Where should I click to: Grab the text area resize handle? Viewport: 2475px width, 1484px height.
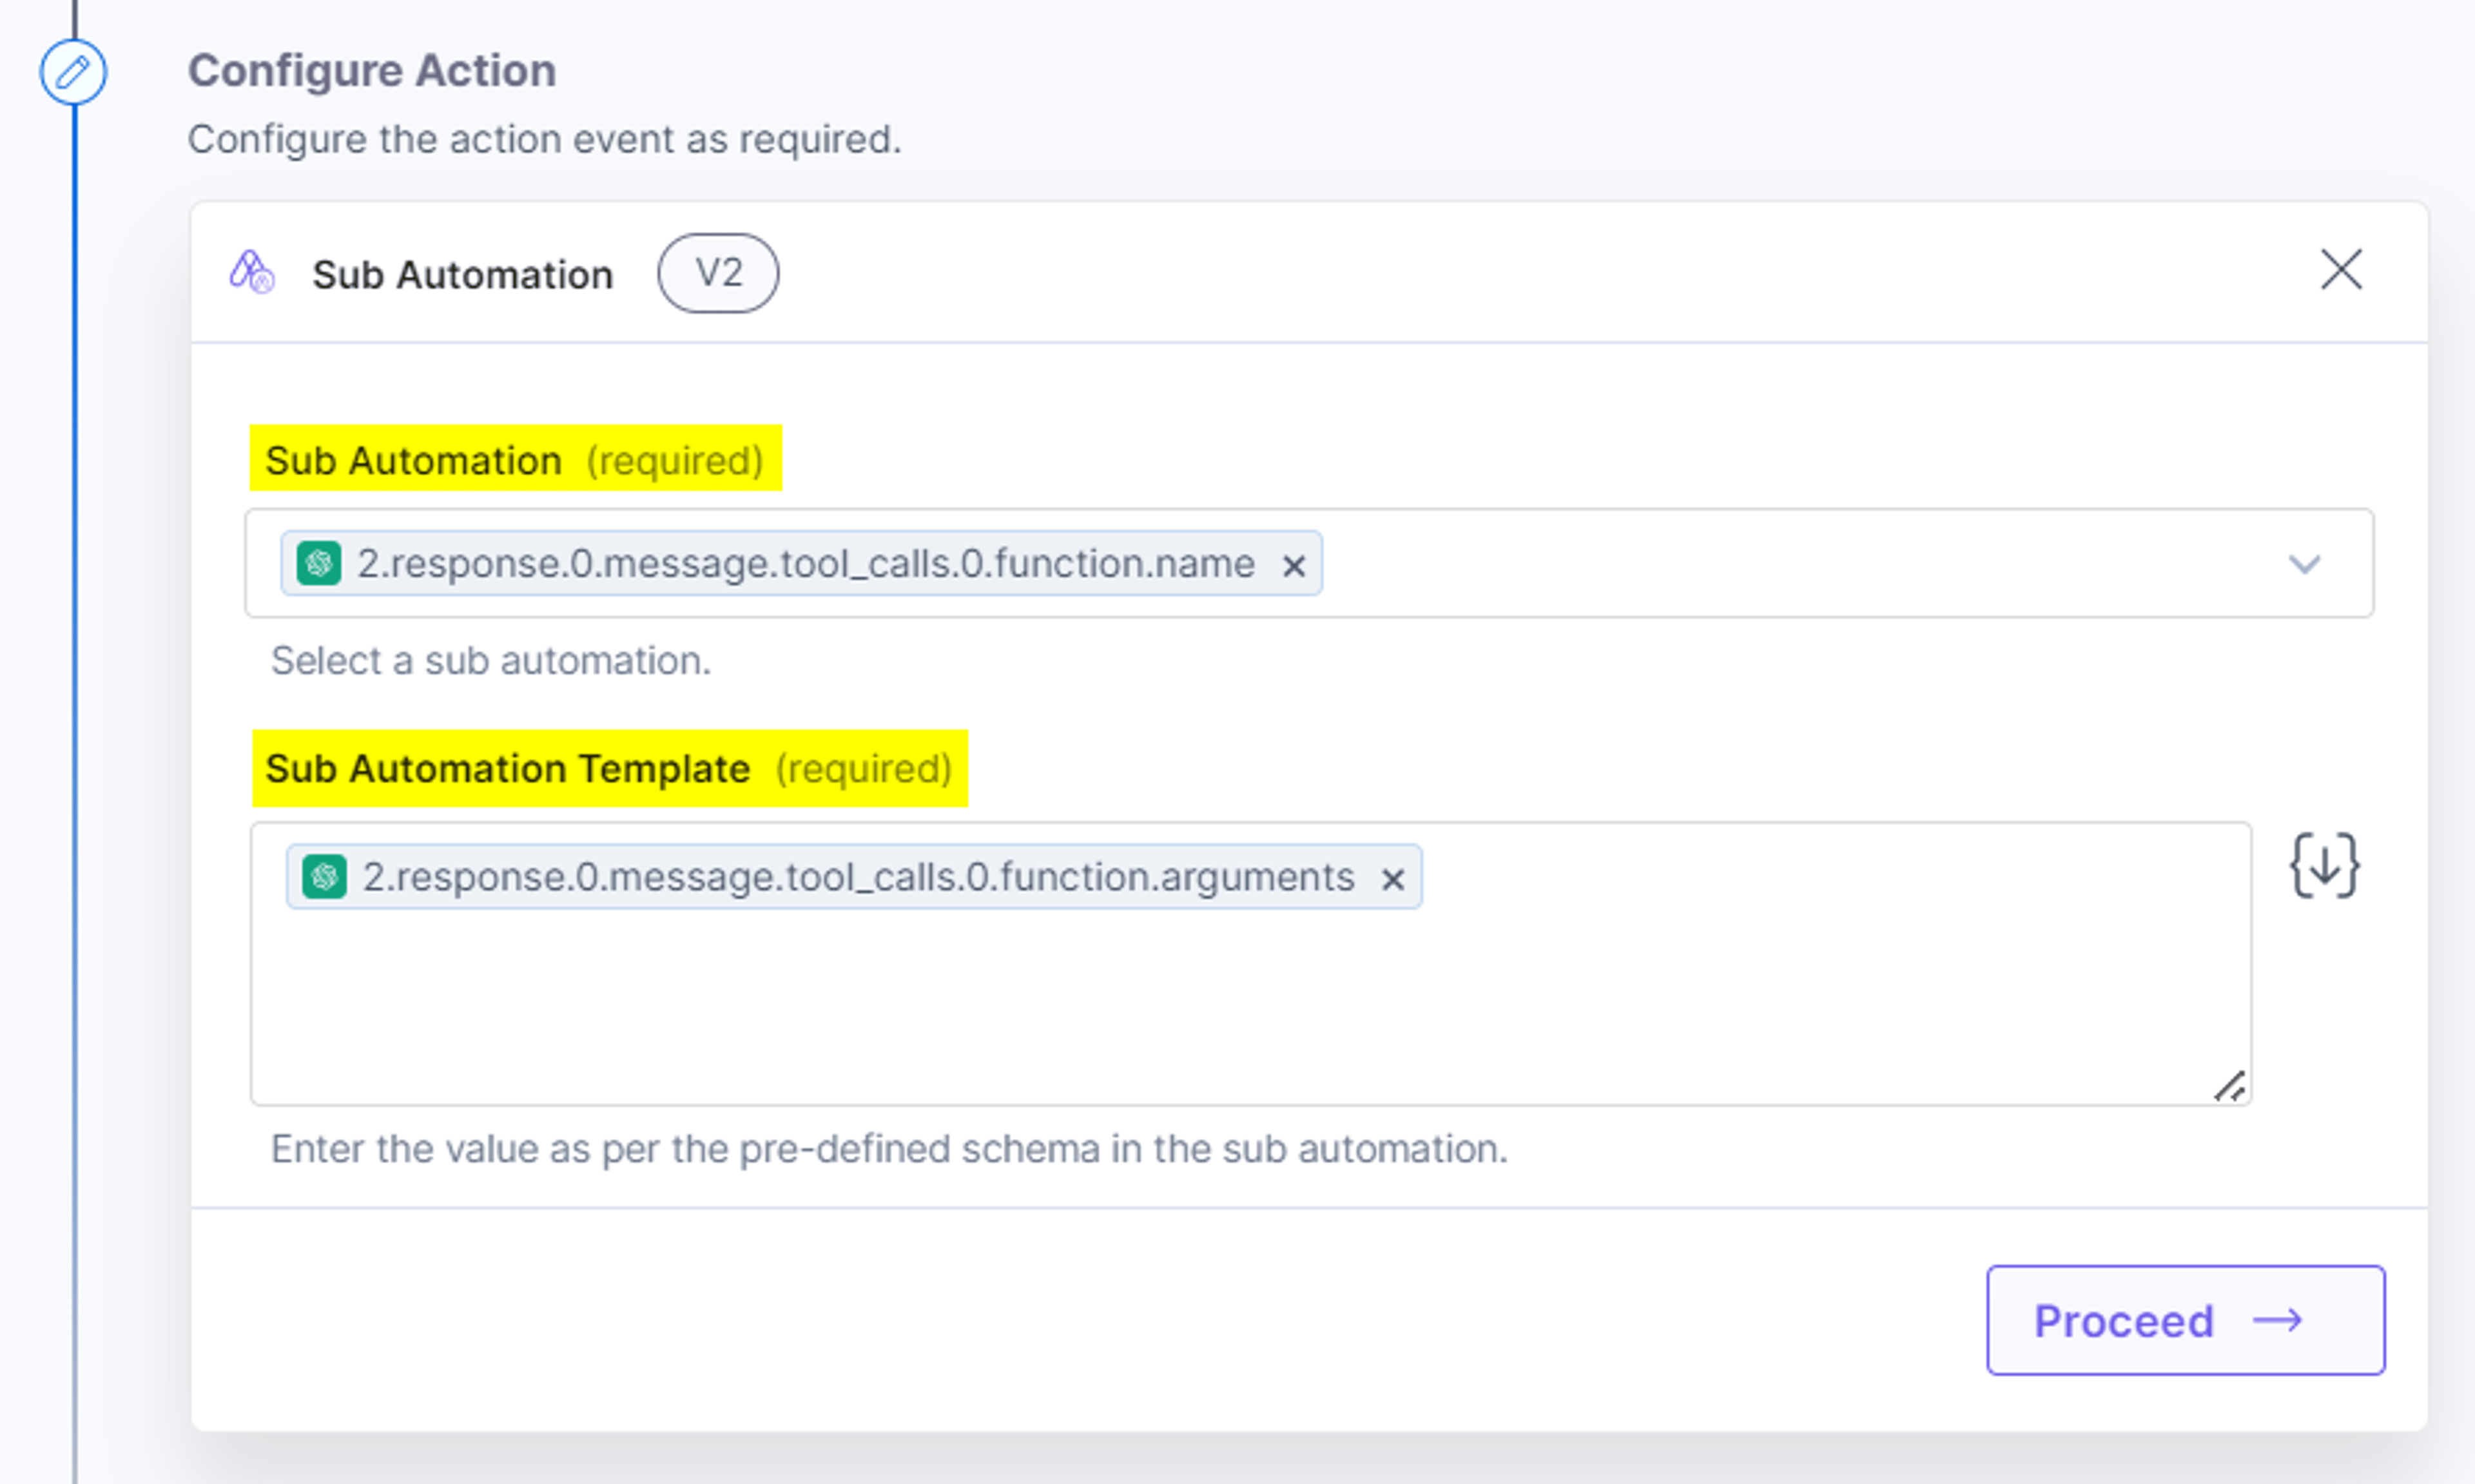tap(2229, 1086)
